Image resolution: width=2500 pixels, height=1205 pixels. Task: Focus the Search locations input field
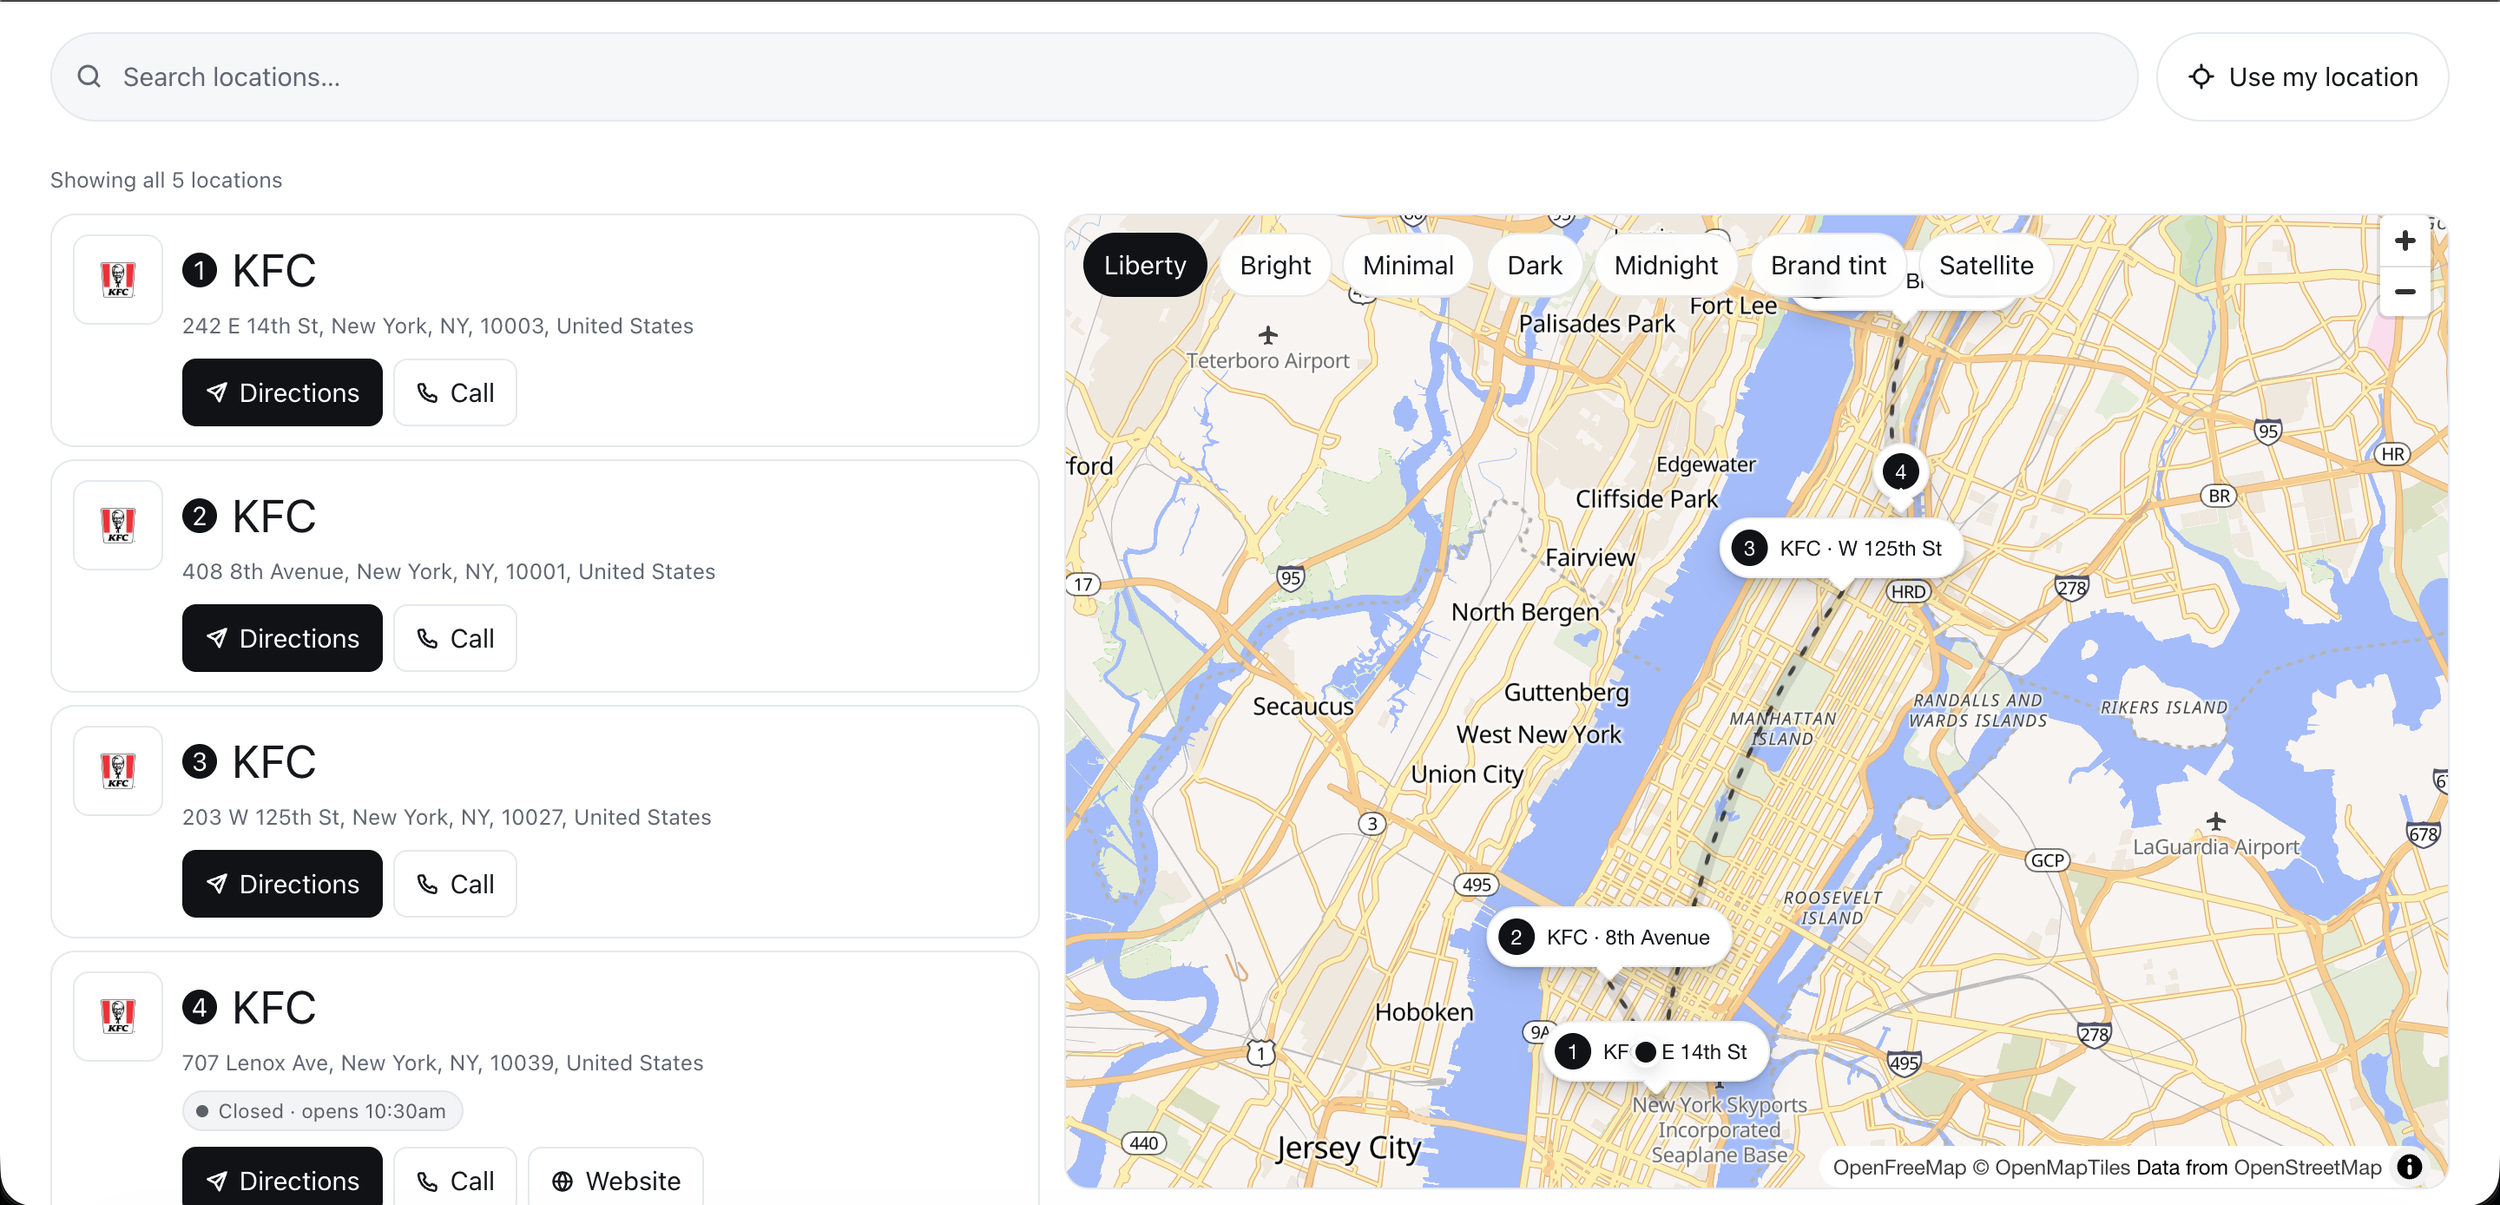pyautogui.click(x=1094, y=77)
